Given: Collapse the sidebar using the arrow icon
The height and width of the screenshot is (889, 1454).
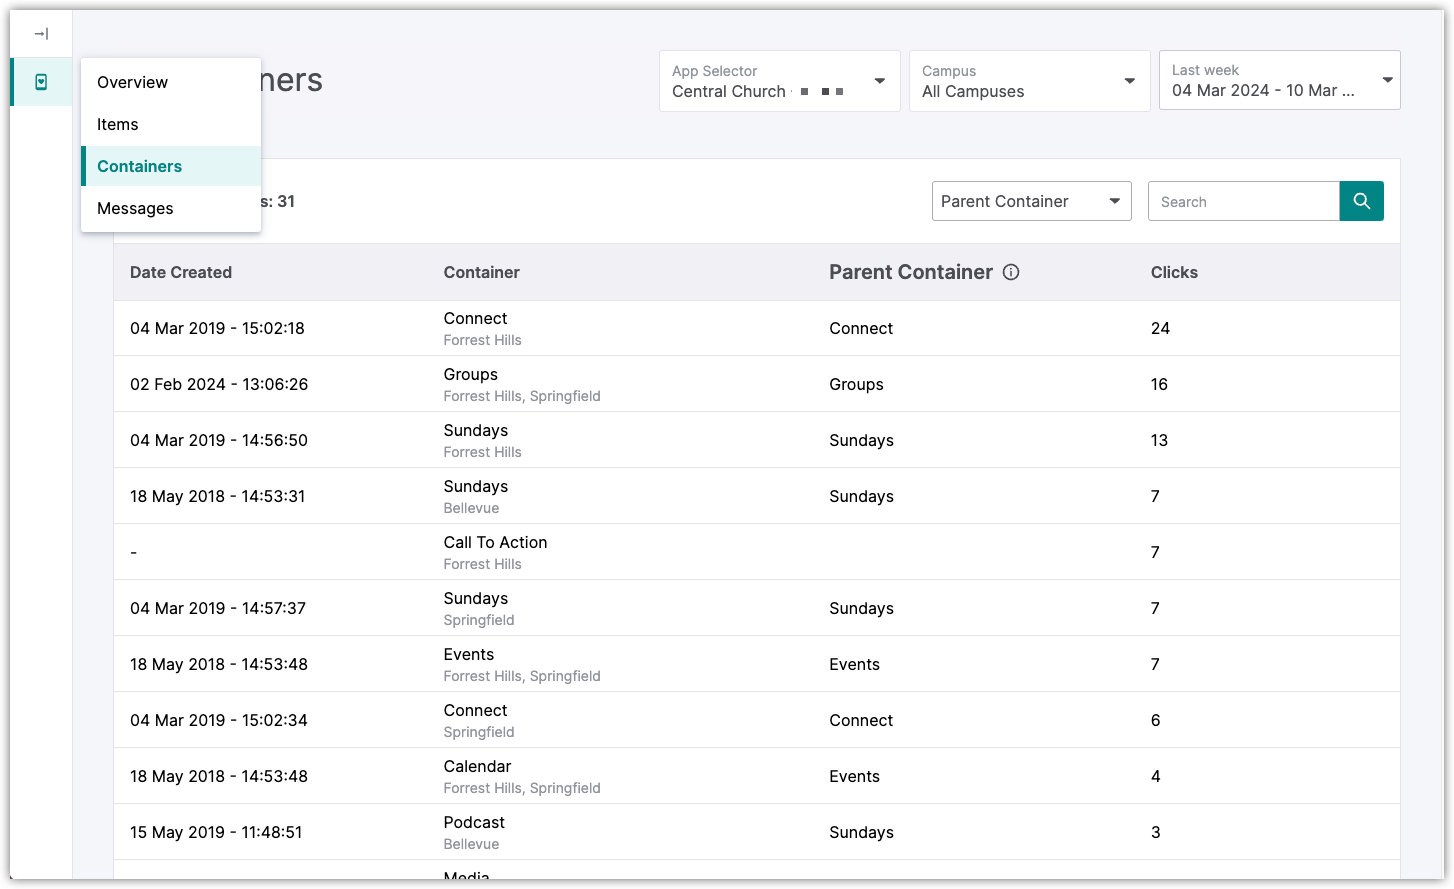Looking at the screenshot, I should coord(40,33).
